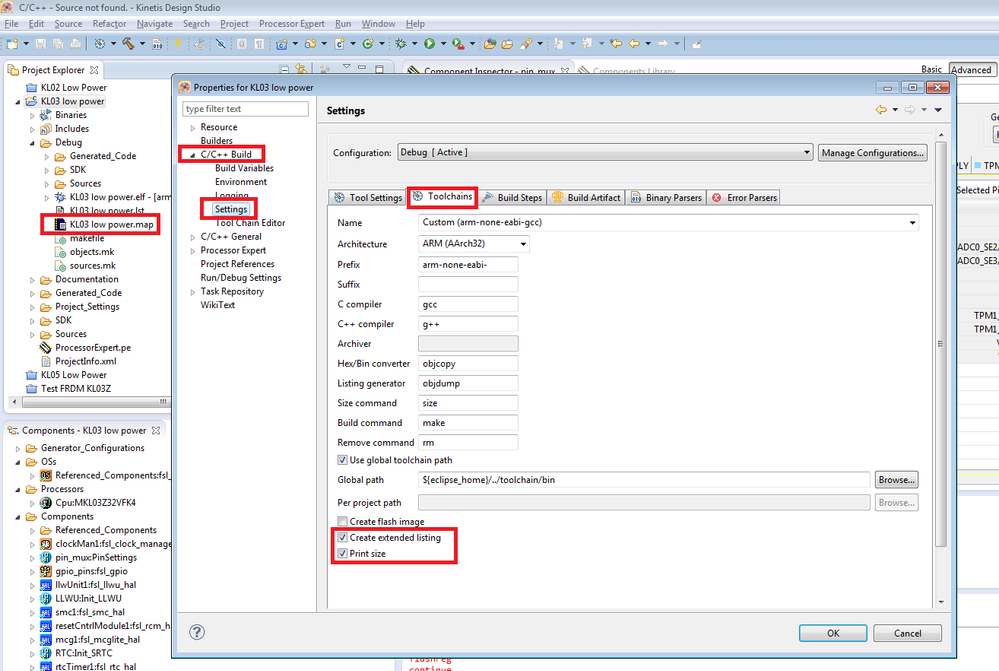Collapse the KL03 low power project
This screenshot has width=999, height=671.
[18, 102]
